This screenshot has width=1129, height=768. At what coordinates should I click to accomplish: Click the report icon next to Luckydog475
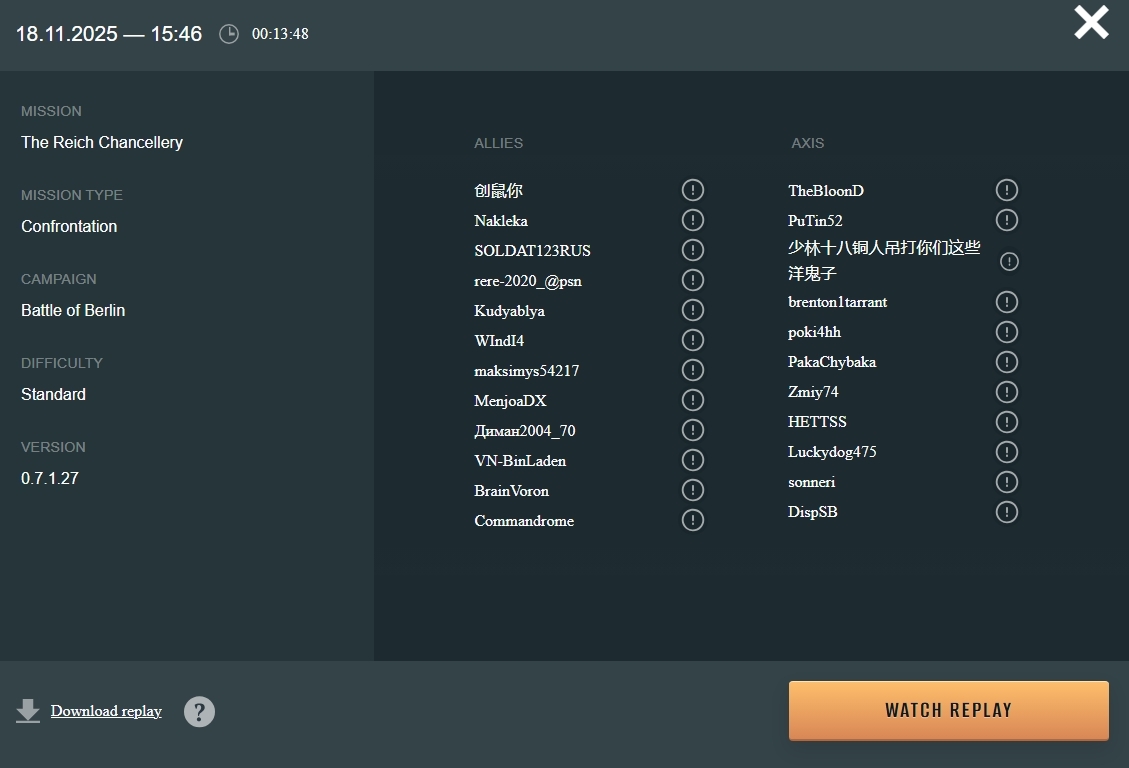click(1007, 452)
